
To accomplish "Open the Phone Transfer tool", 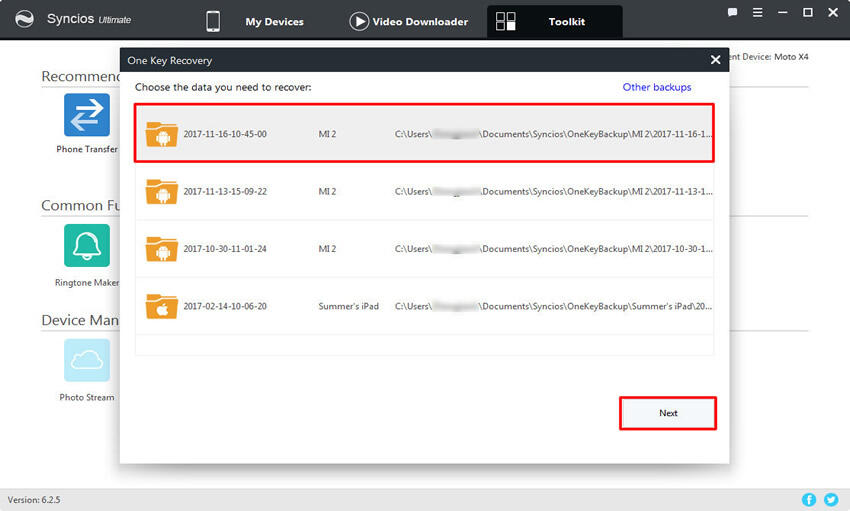I will [x=87, y=115].
